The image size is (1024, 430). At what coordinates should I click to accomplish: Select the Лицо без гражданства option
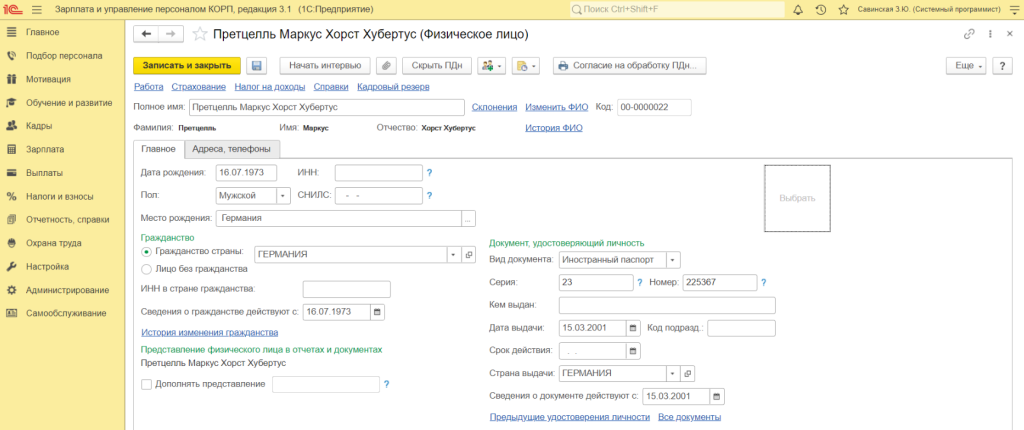[147, 269]
